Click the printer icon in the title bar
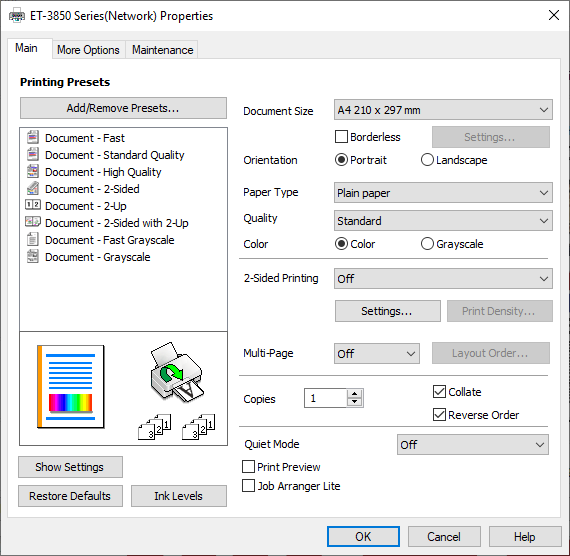This screenshot has height=556, width=570. pyautogui.click(x=17, y=16)
